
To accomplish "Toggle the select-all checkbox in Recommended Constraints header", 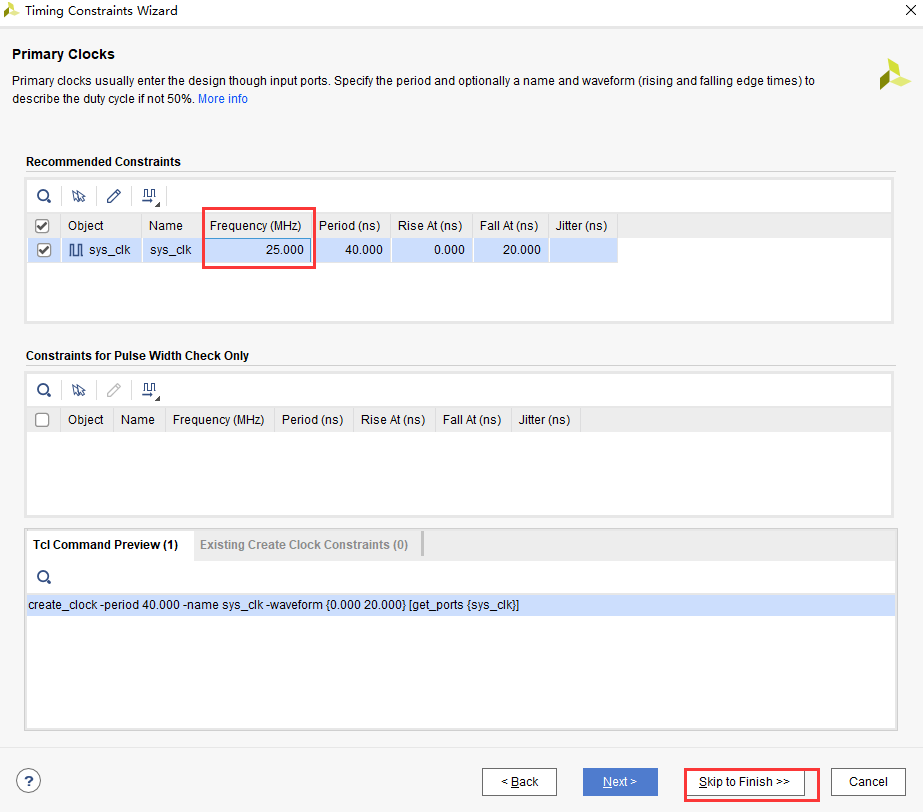I will pyautogui.click(x=43, y=226).
